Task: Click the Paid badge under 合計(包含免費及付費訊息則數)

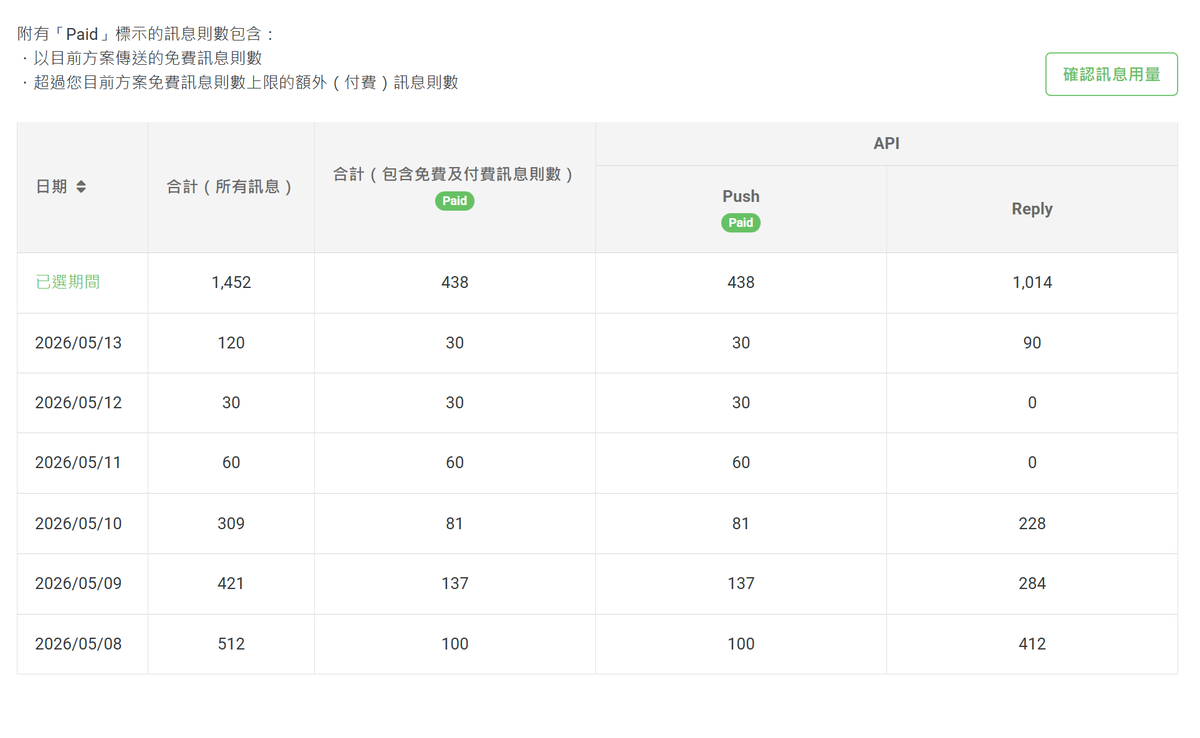Action: click(455, 201)
